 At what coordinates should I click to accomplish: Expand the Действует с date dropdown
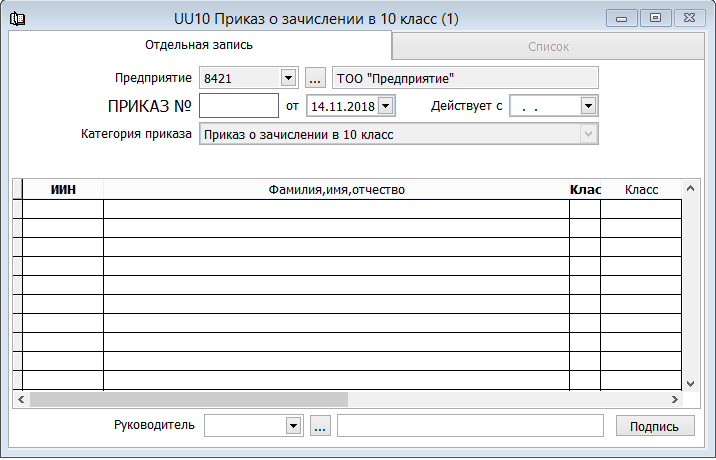[588, 106]
